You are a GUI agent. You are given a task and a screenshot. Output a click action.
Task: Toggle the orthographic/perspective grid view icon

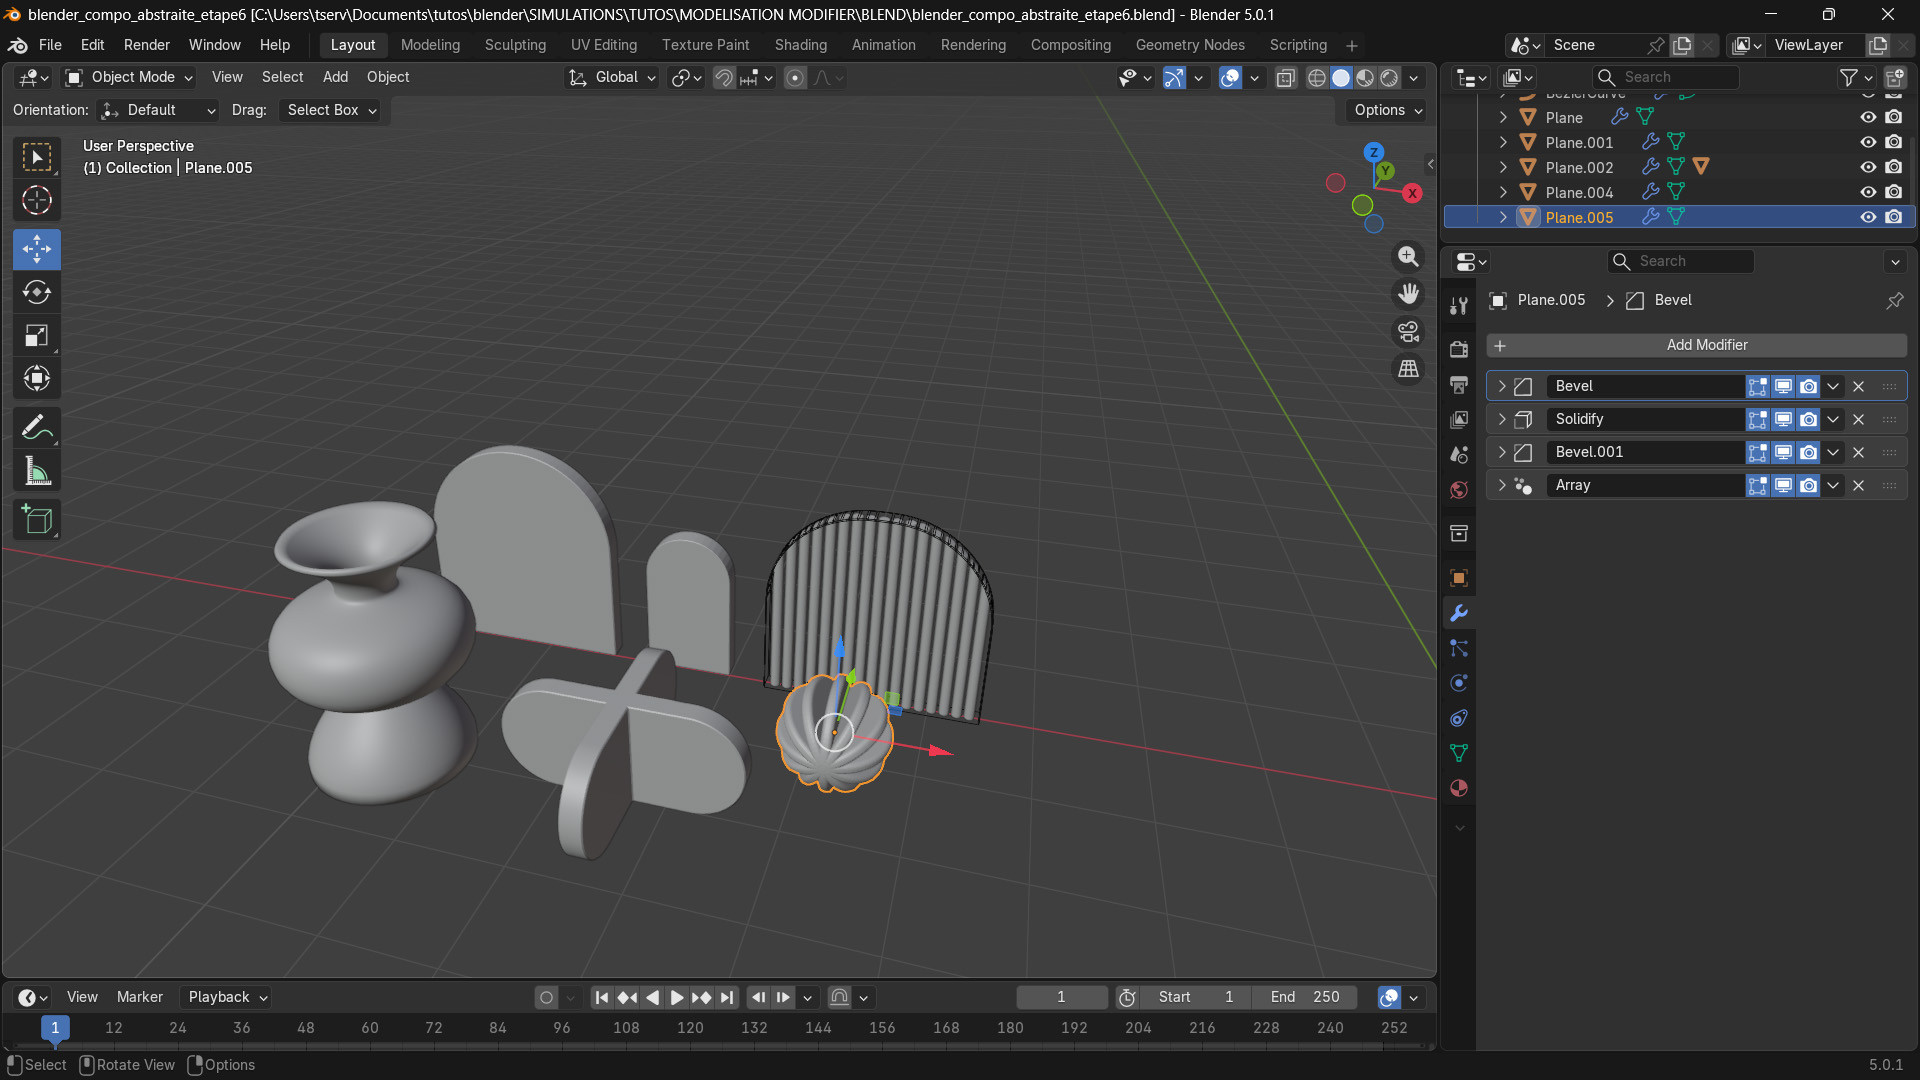pyautogui.click(x=1408, y=369)
